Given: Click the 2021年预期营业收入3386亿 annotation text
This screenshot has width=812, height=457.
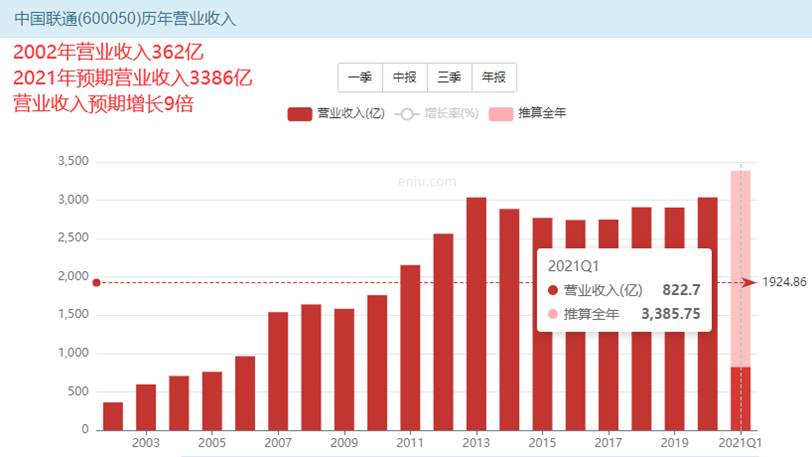Looking at the screenshot, I should click(133, 78).
